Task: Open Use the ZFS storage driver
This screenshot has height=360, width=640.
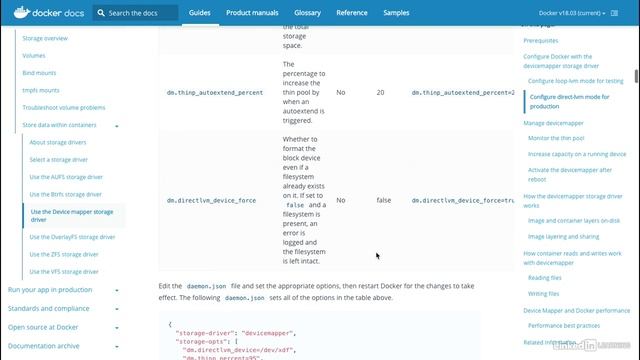Action: [x=64, y=254]
